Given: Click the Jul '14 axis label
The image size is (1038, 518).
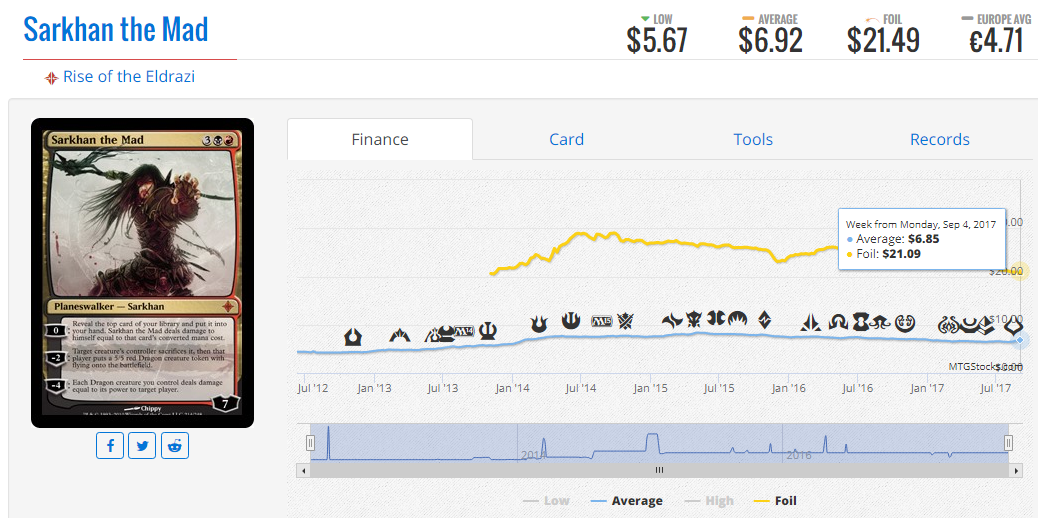Looking at the screenshot, I should (580, 388).
